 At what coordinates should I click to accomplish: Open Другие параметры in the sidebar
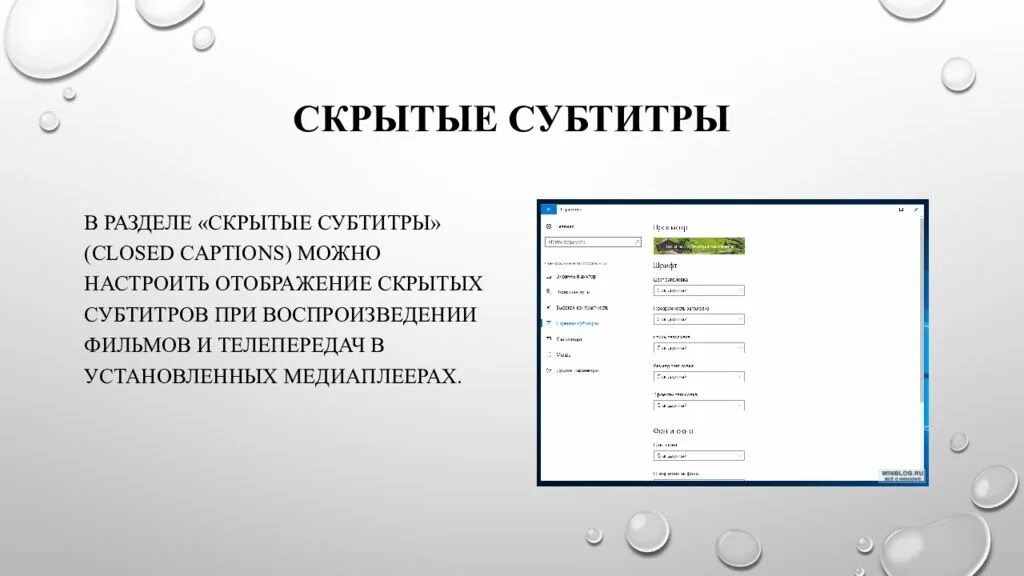coord(573,371)
